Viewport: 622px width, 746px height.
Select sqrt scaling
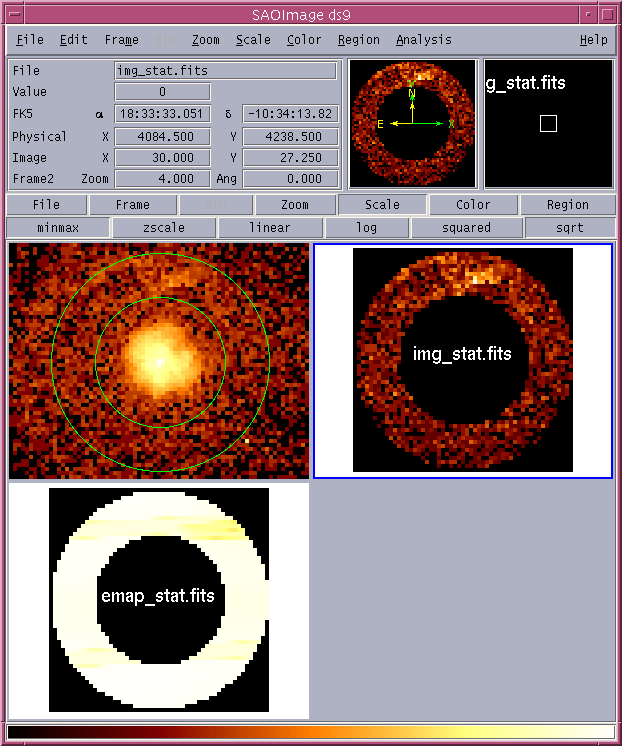click(x=570, y=228)
